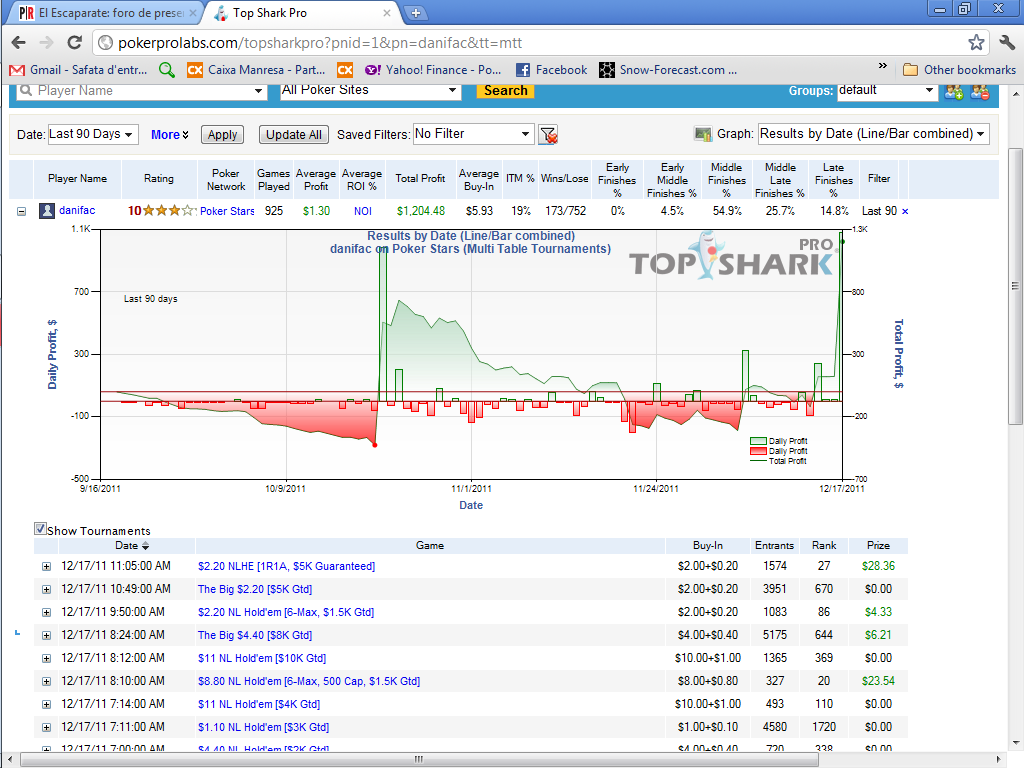Click the Apply button

click(x=222, y=135)
